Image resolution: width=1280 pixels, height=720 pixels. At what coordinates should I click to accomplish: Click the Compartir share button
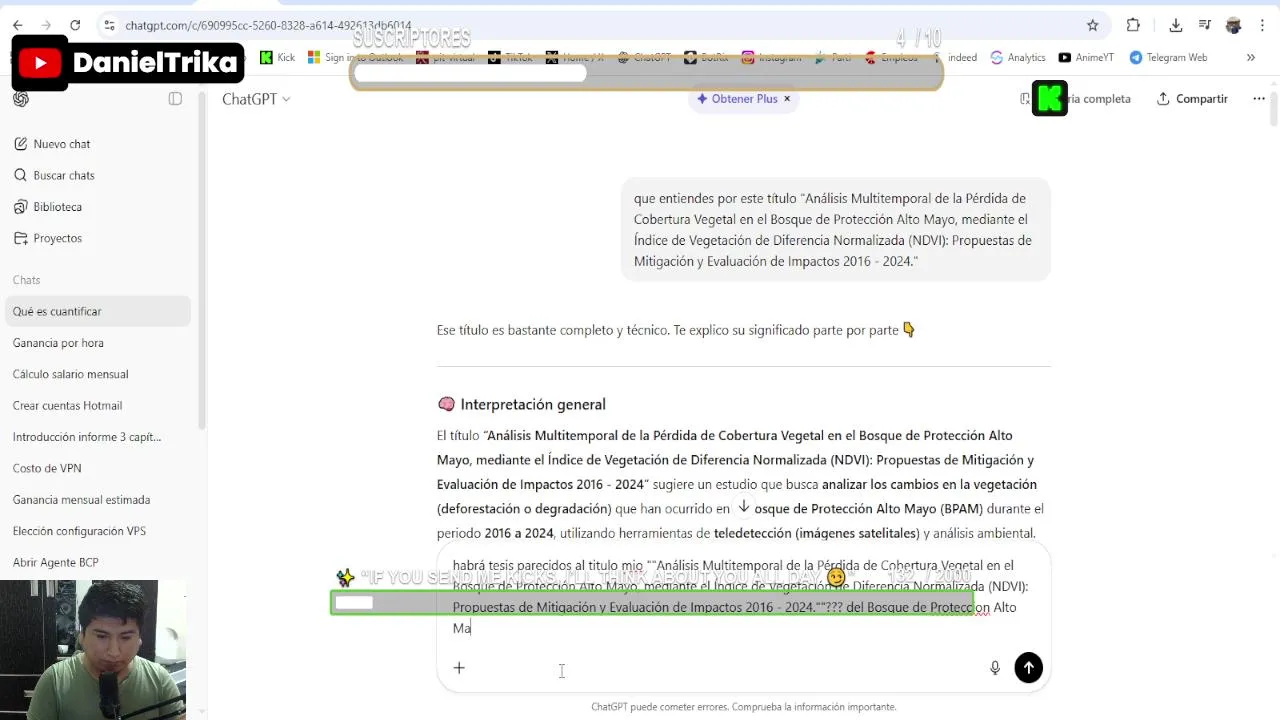1192,99
